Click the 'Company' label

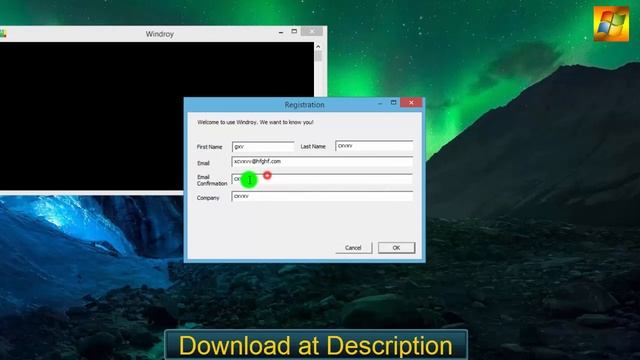[x=208, y=198]
